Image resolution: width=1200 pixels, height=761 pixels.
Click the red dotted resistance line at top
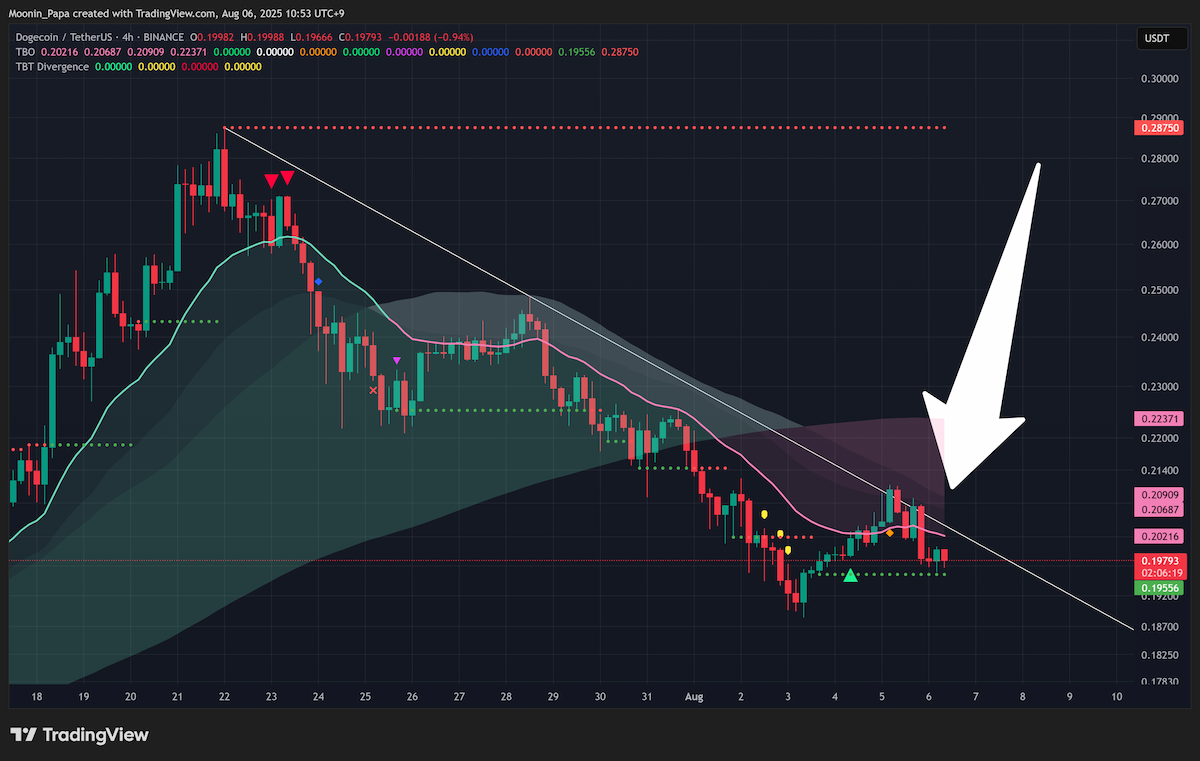(585, 128)
